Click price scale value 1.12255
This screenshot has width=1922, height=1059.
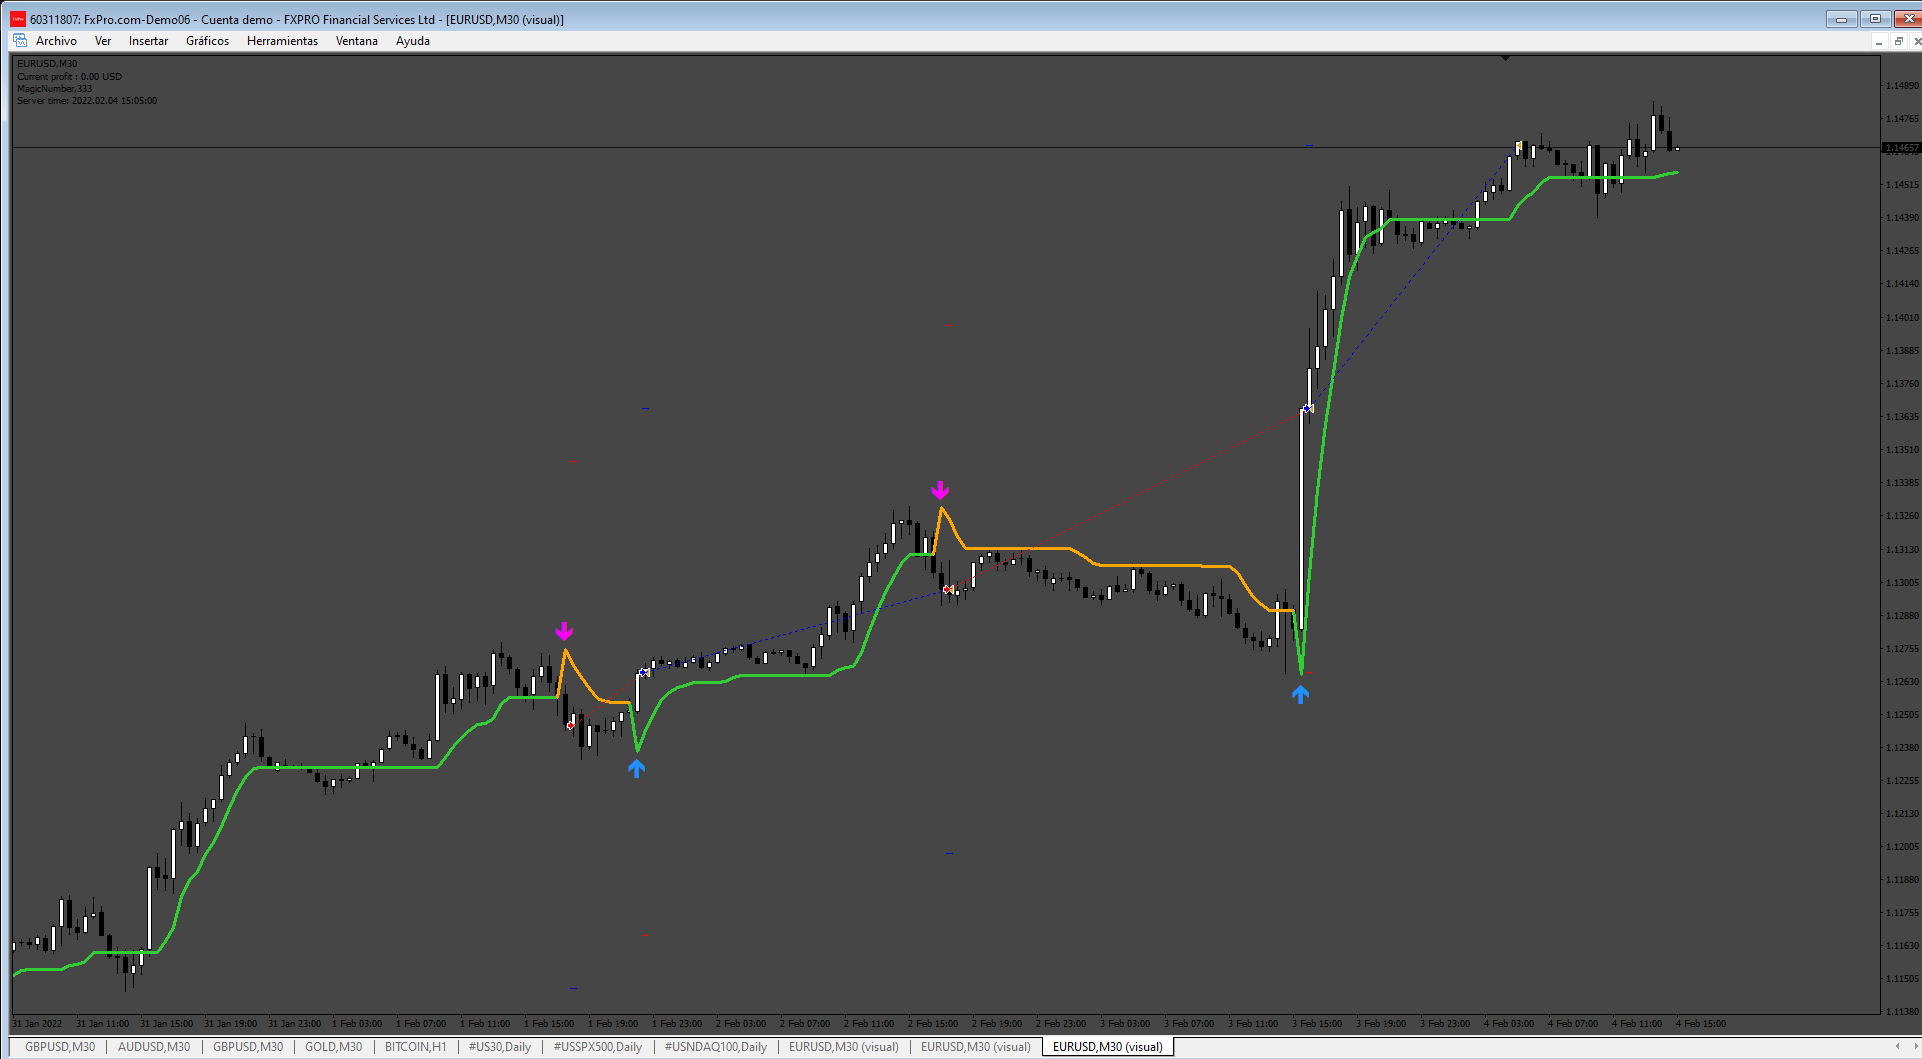click(x=1902, y=781)
